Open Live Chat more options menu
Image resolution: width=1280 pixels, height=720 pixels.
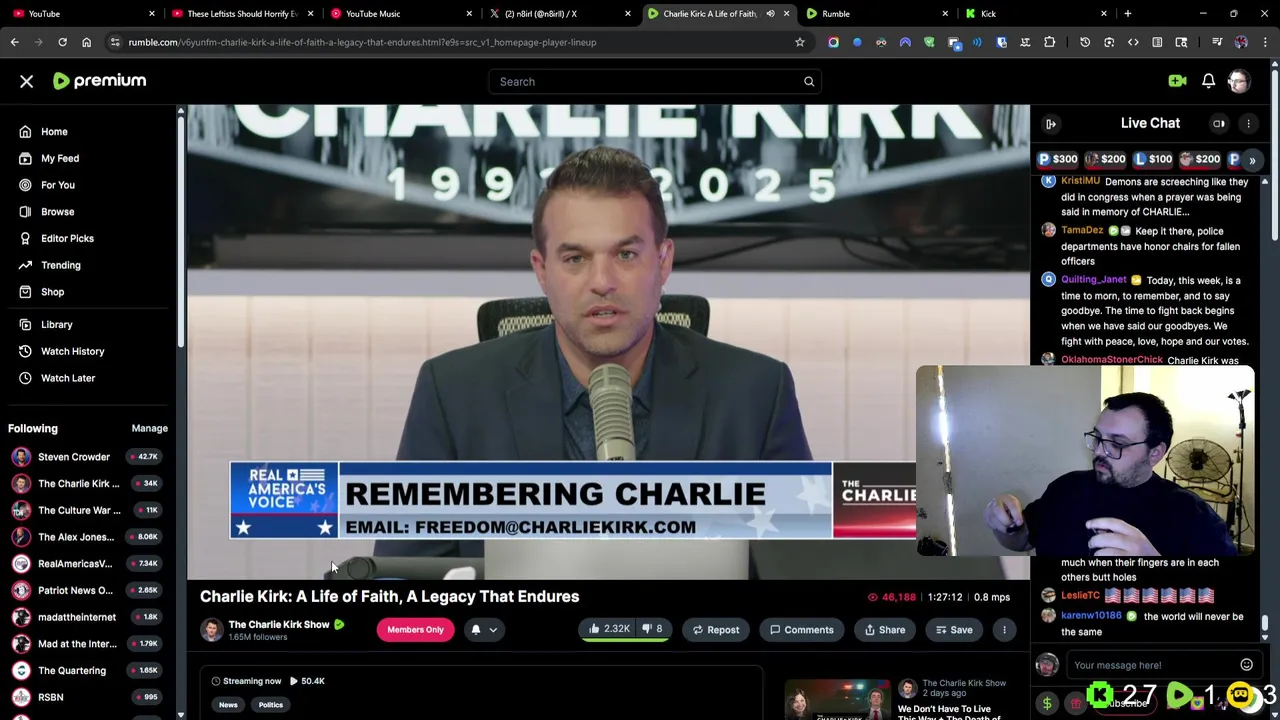click(1248, 123)
